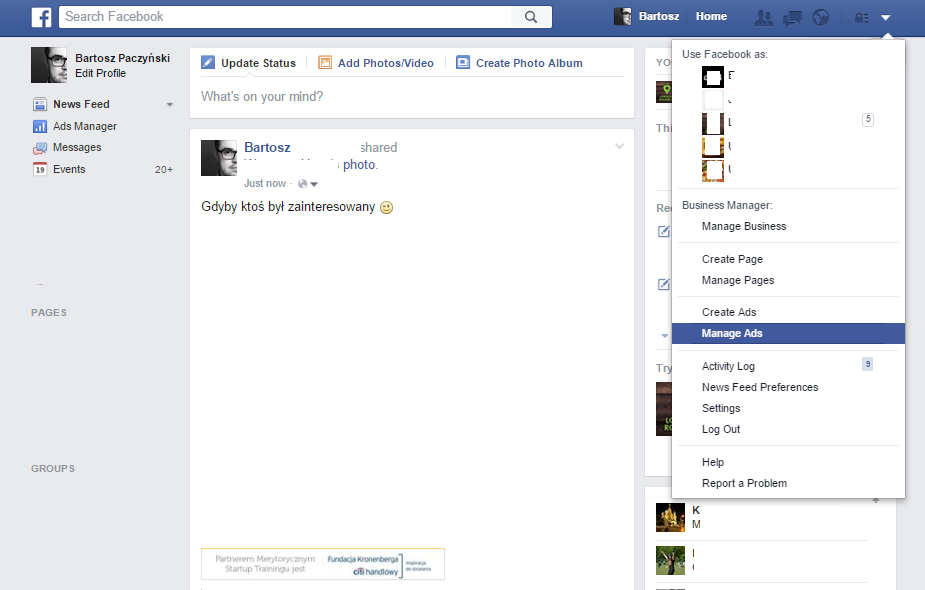Image resolution: width=925 pixels, height=590 pixels.
Task: Click the post author's profile thumbnail
Action: pos(219,158)
